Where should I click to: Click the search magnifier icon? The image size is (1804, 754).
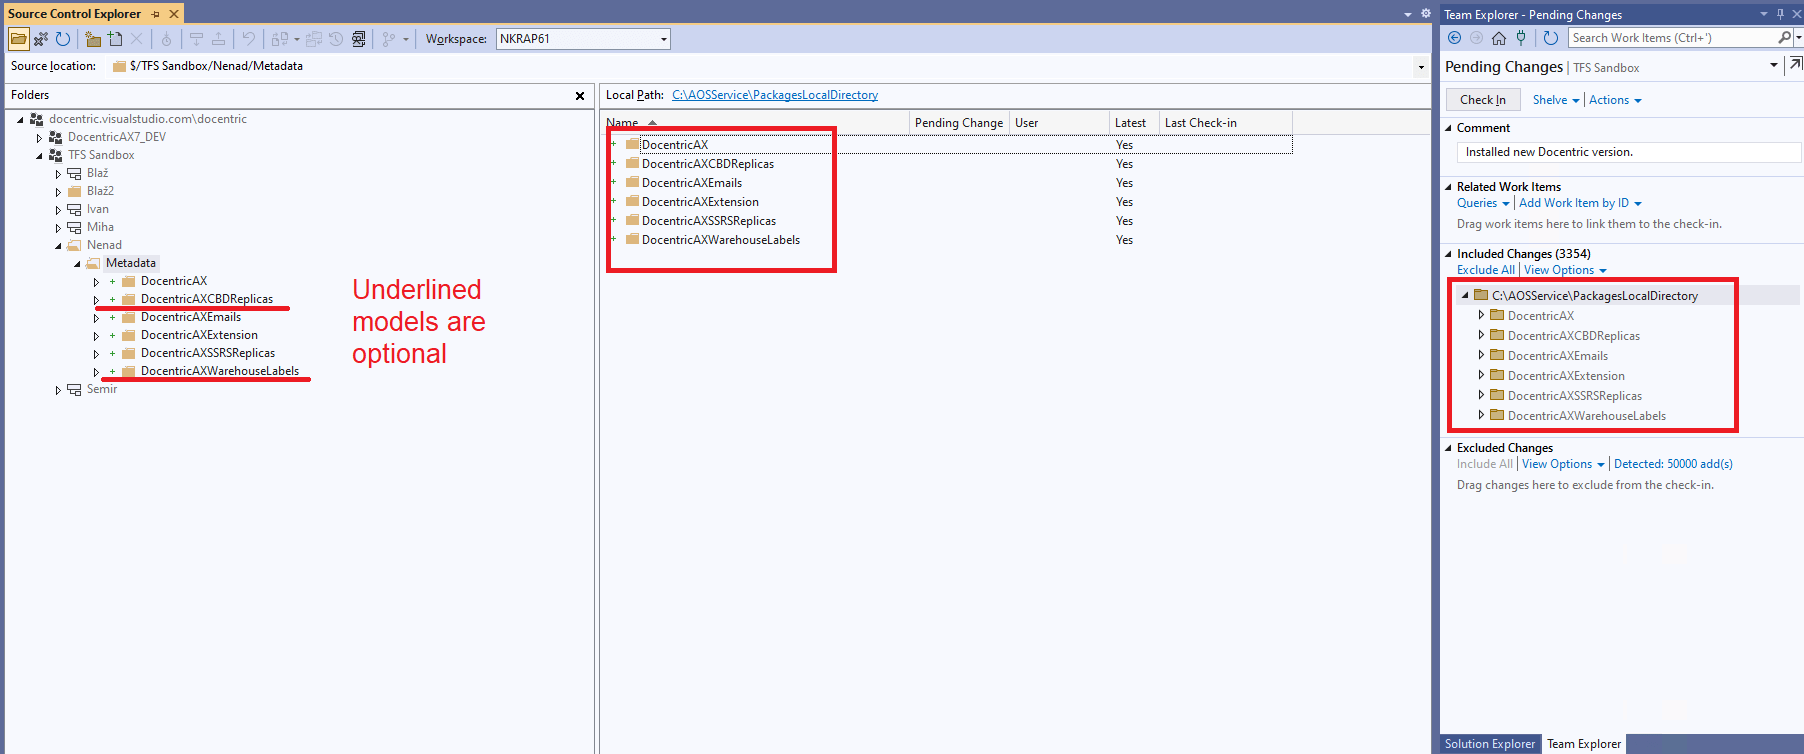[x=1784, y=38]
